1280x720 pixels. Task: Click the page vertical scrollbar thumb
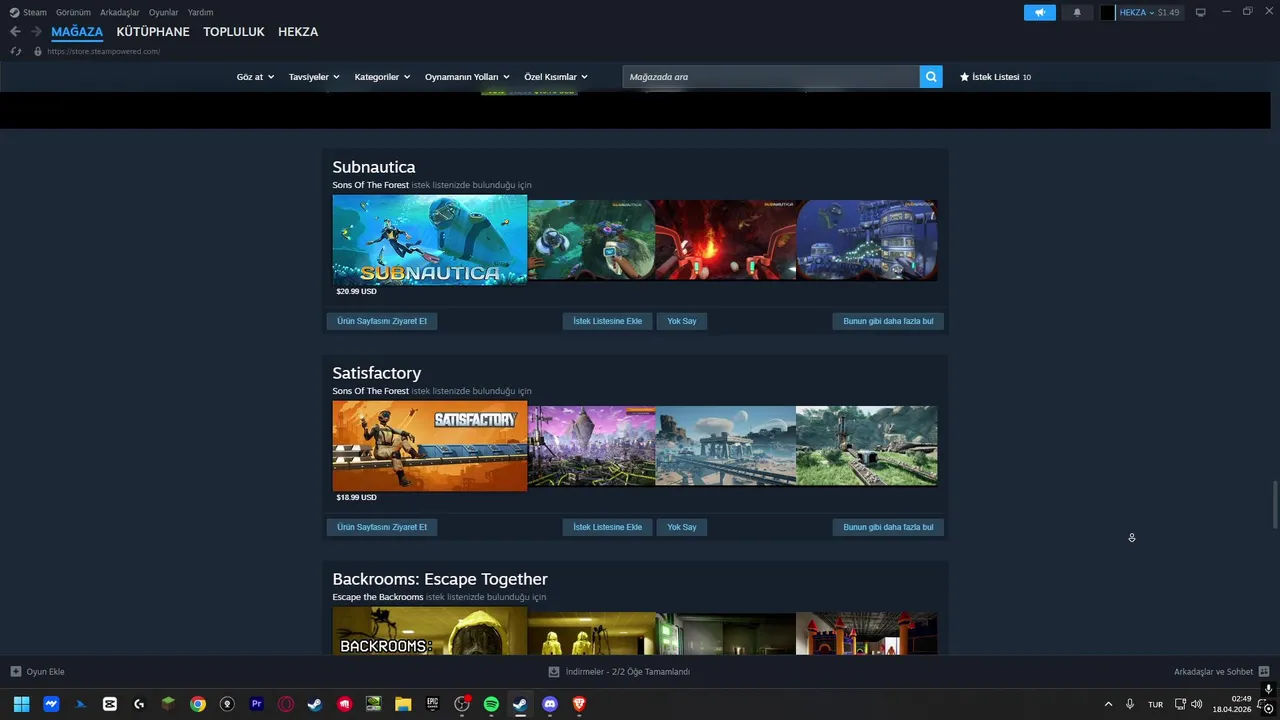point(1274,505)
